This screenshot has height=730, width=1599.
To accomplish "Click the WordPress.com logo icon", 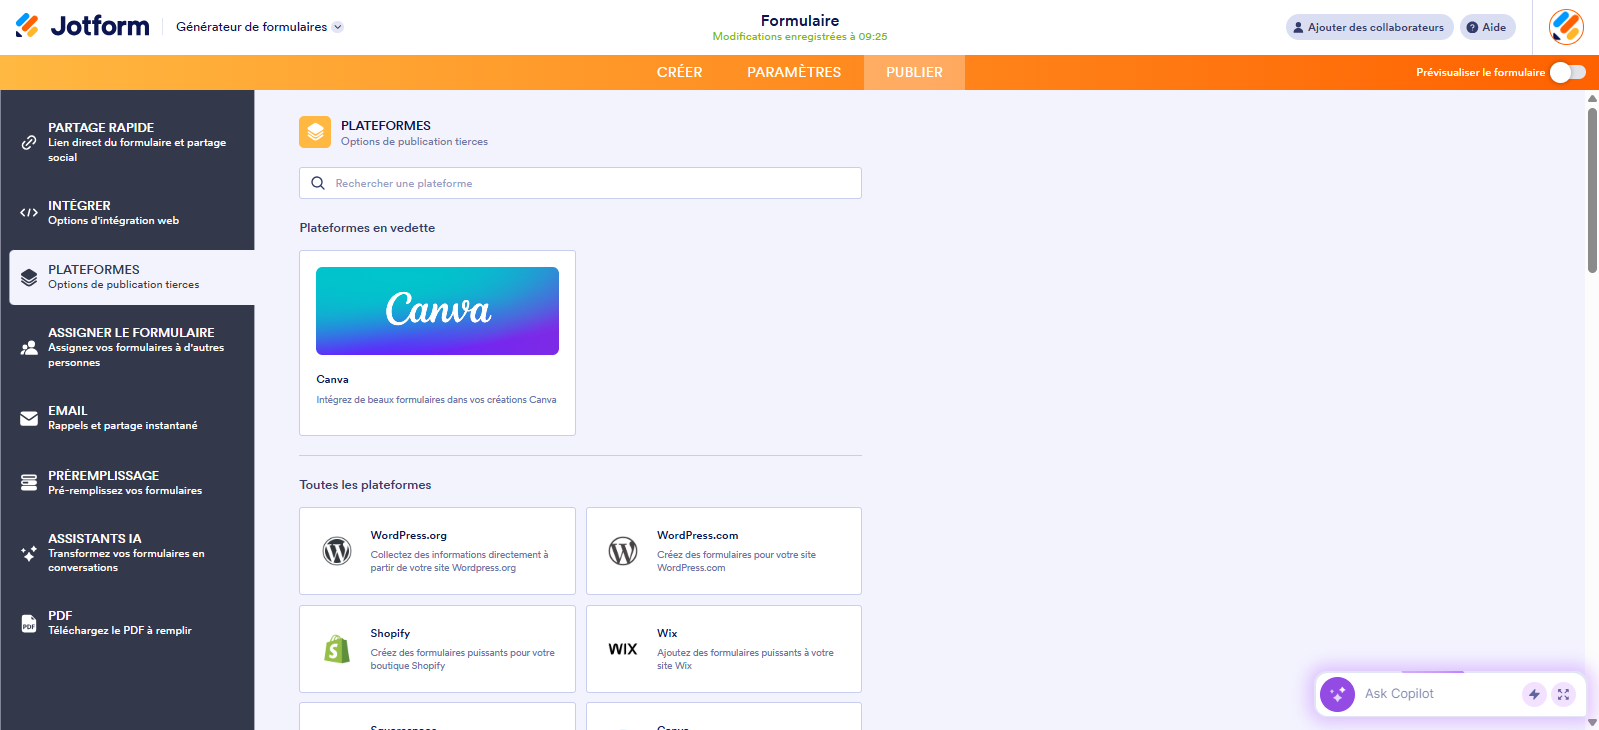I will pos(623,551).
